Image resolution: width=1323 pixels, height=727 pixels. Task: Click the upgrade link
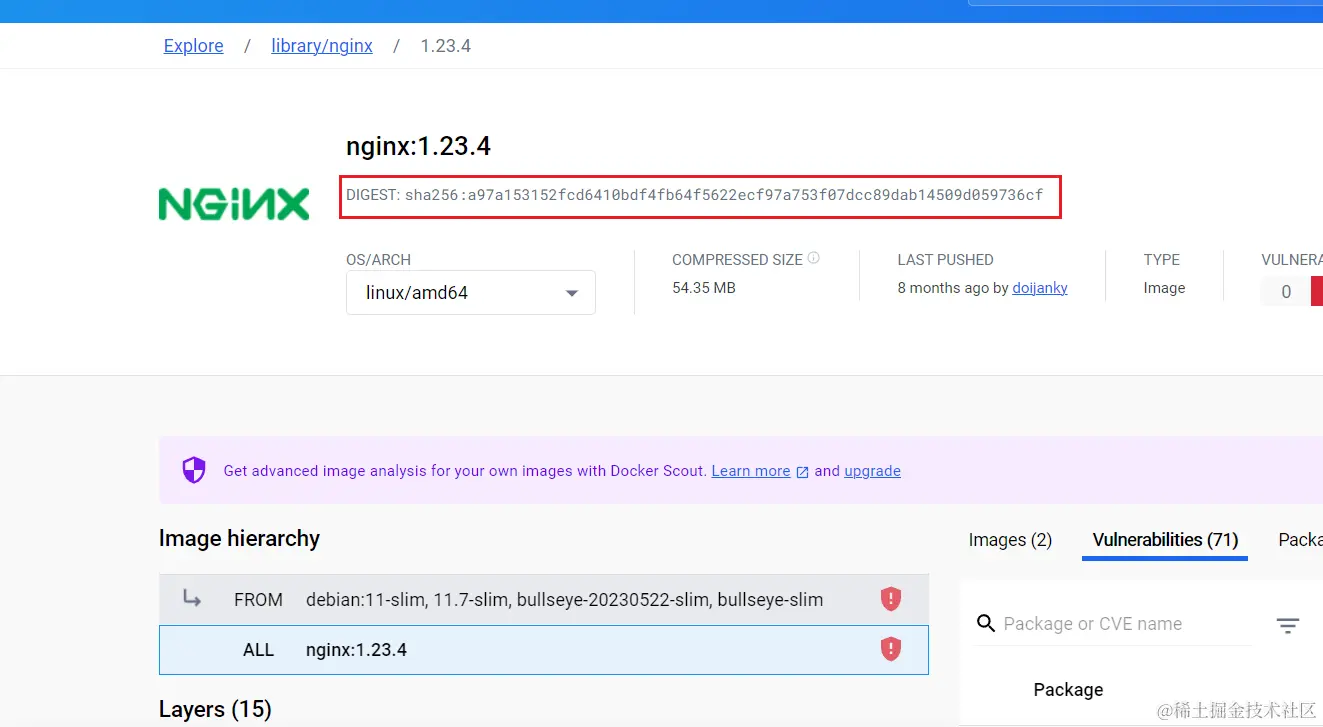pos(872,471)
